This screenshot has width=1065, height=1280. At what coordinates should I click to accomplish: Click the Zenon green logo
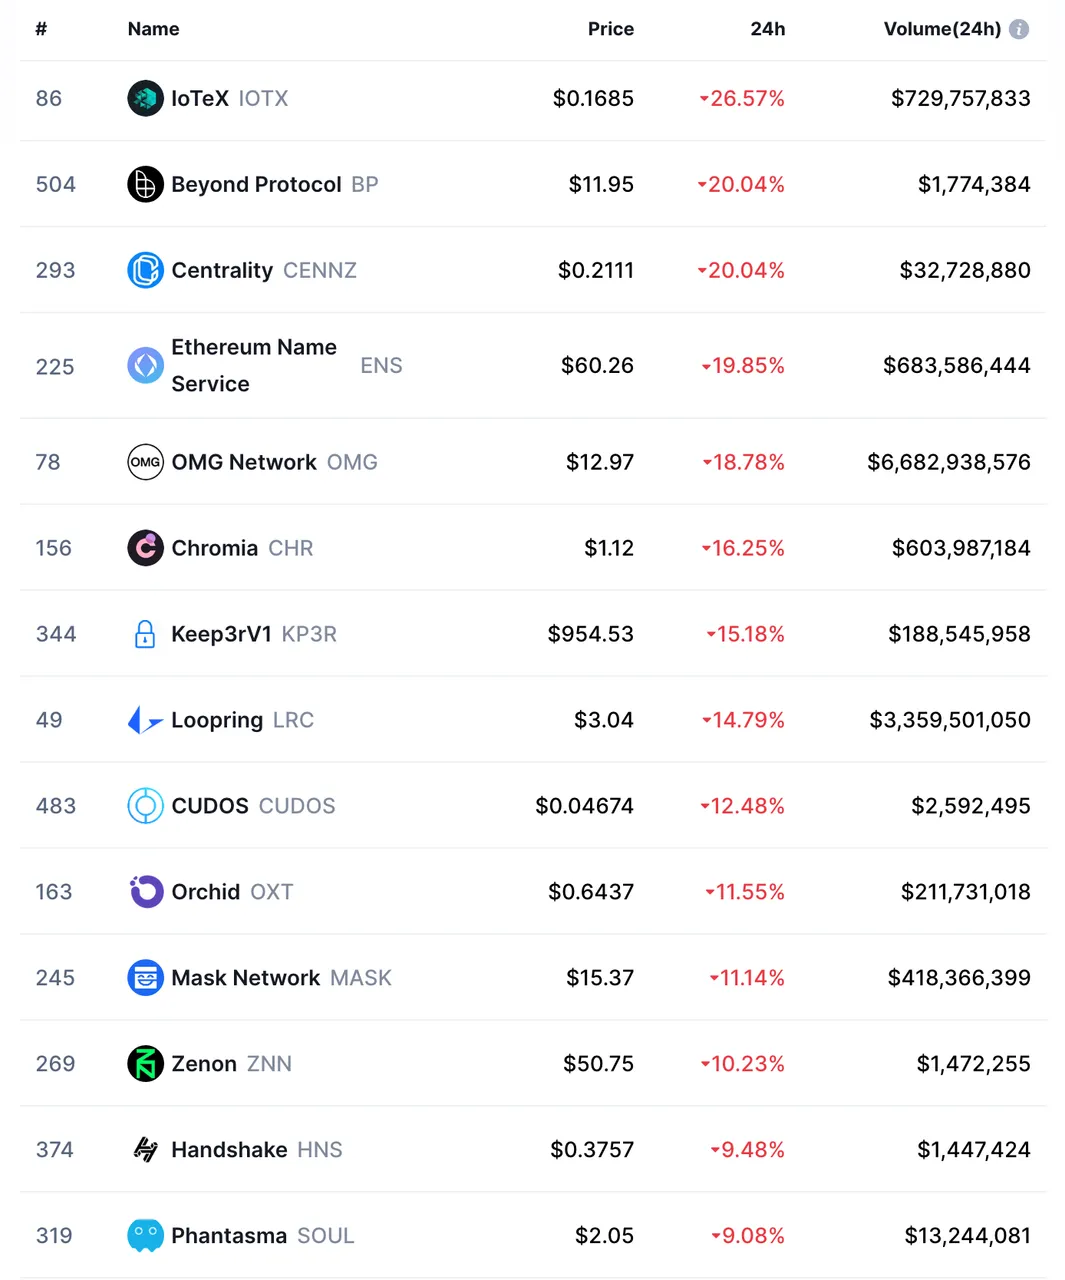click(145, 1064)
